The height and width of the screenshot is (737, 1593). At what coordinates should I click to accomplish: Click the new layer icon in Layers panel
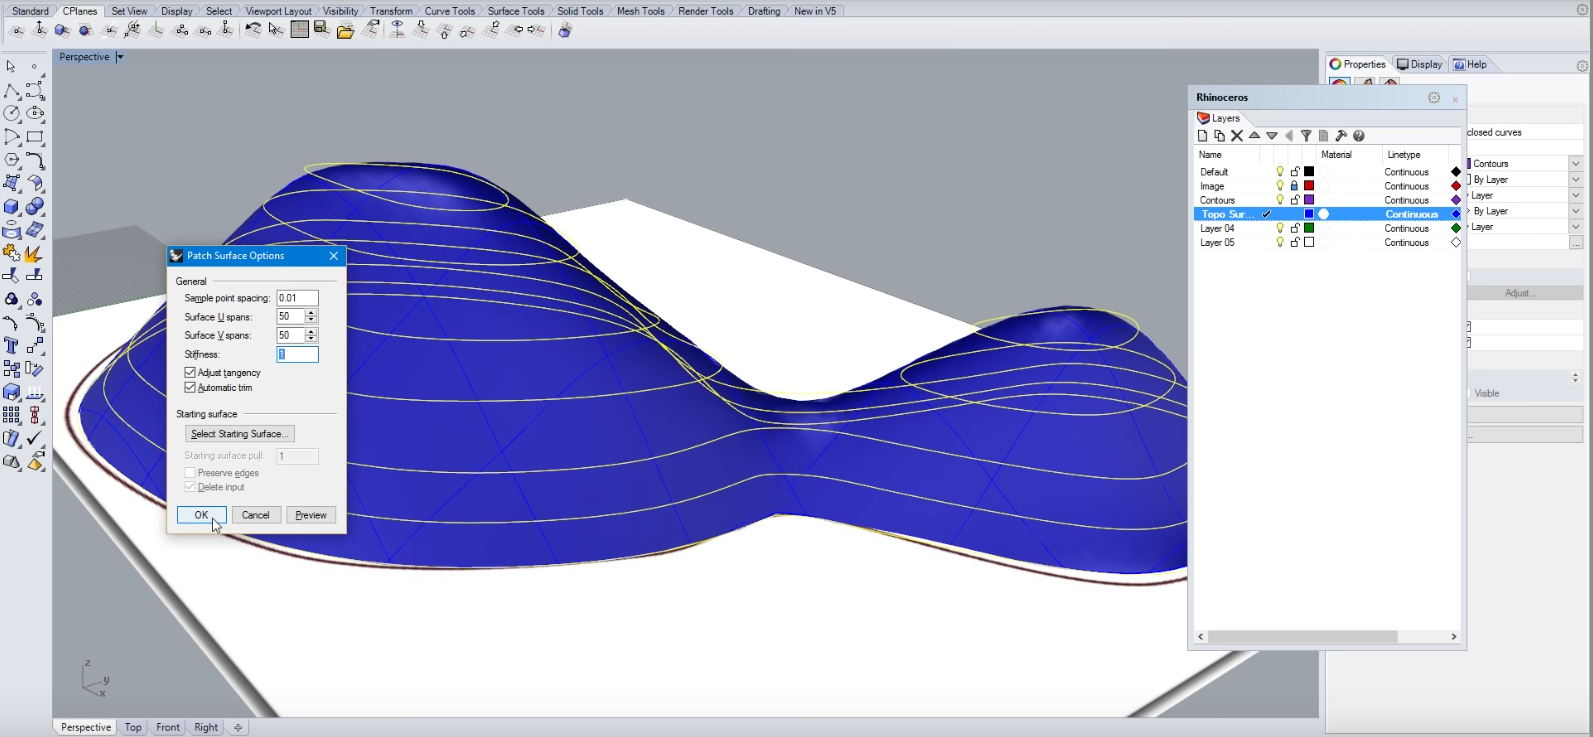click(x=1203, y=136)
